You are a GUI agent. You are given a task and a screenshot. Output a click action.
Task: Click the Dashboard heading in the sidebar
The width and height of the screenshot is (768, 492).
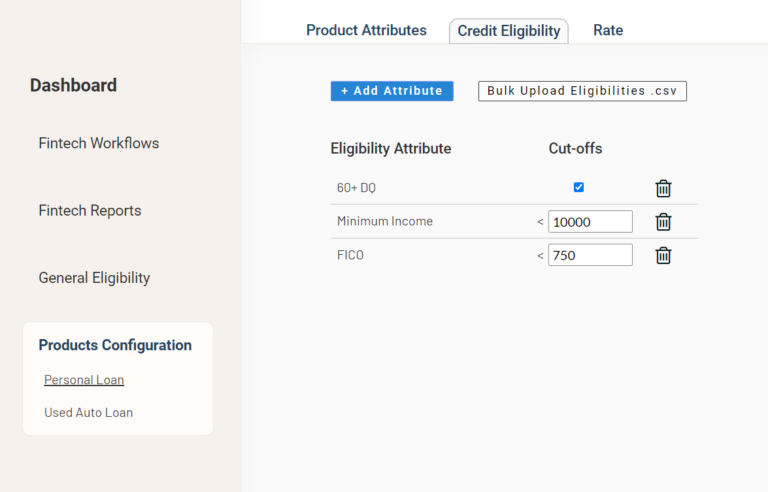[x=73, y=85]
